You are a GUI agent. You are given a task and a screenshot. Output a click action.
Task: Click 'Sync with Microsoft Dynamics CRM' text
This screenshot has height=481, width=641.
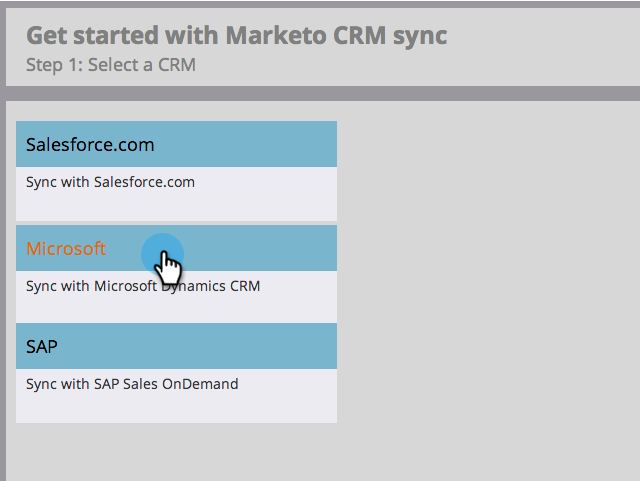(x=143, y=286)
